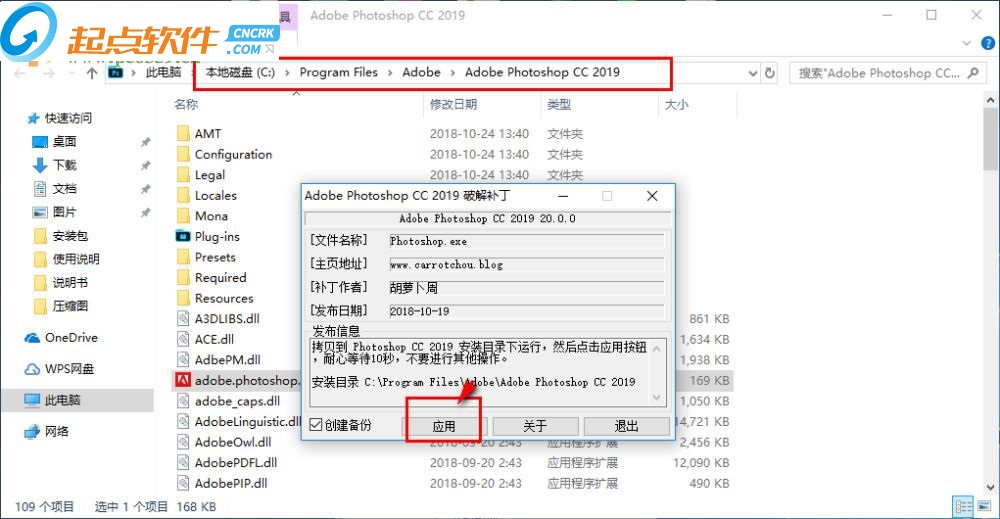Open 图片 in quick access sidebar

tap(64, 212)
